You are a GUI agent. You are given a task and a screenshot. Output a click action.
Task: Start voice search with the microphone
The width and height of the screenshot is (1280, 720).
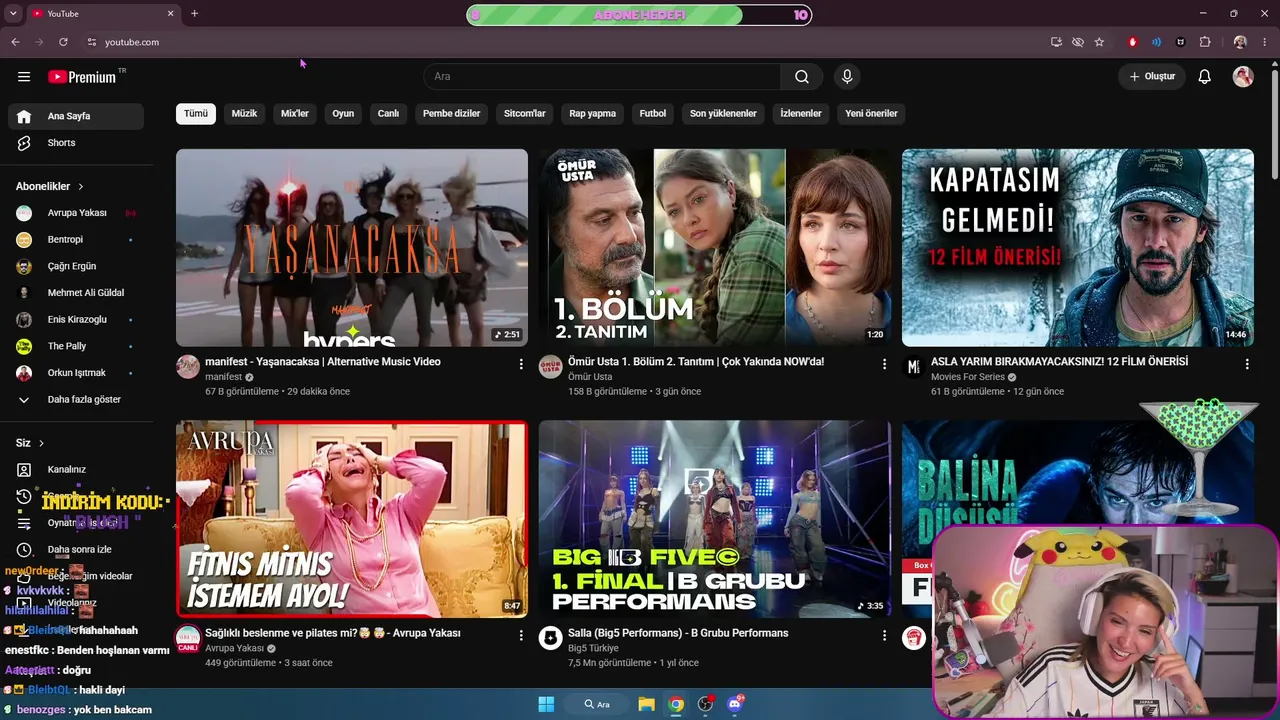coord(847,77)
